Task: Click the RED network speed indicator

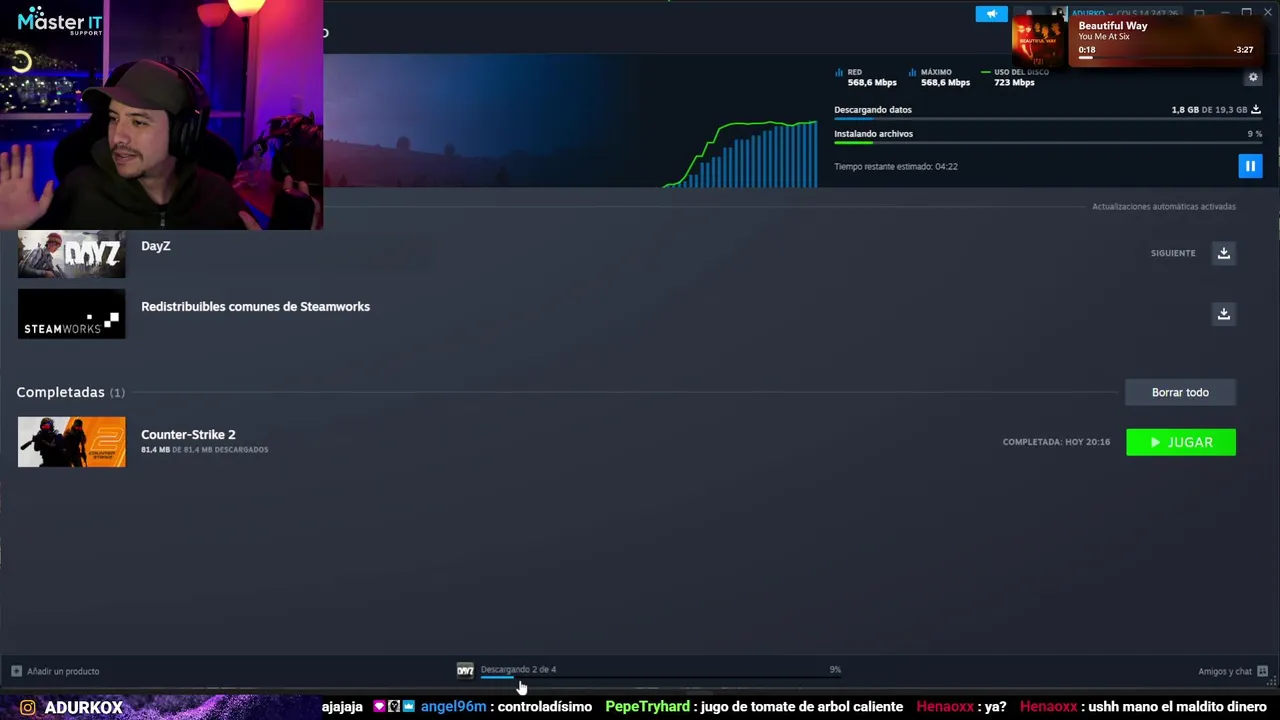Action: click(x=866, y=77)
